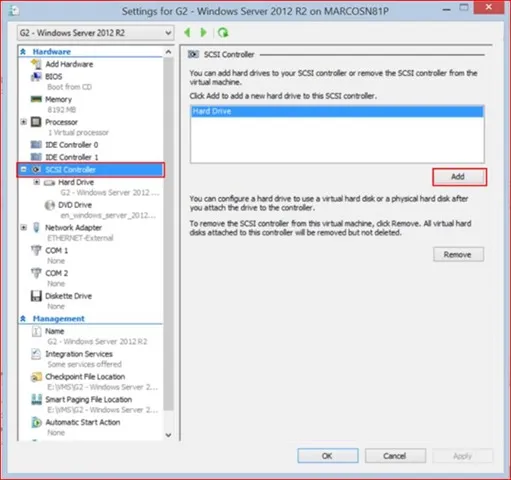This screenshot has width=511, height=480.
Task: Click the Integration Services icon
Action: (x=36, y=354)
